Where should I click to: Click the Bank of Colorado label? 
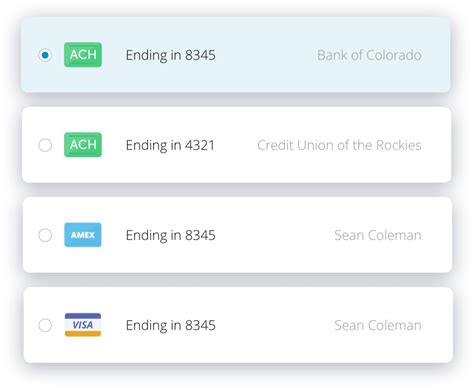[369, 55]
